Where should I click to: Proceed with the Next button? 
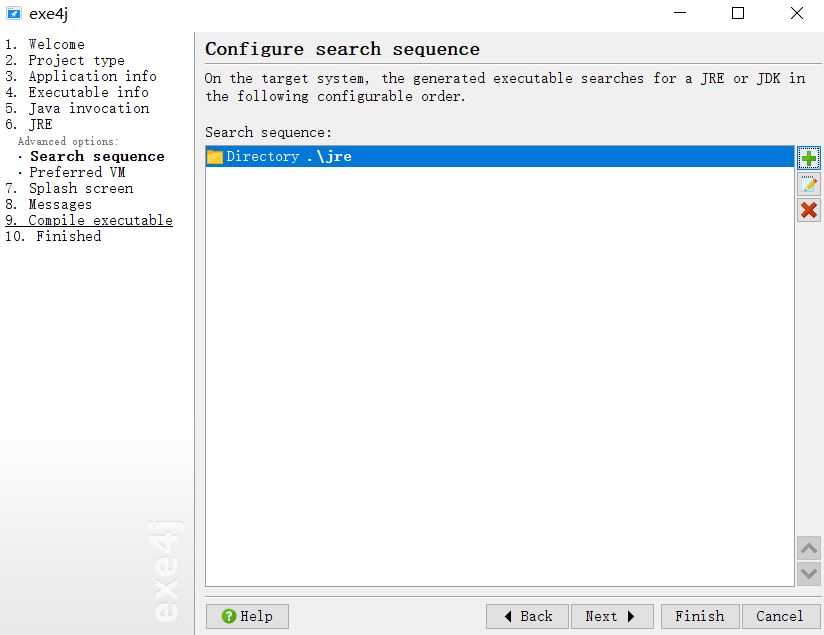click(x=612, y=616)
